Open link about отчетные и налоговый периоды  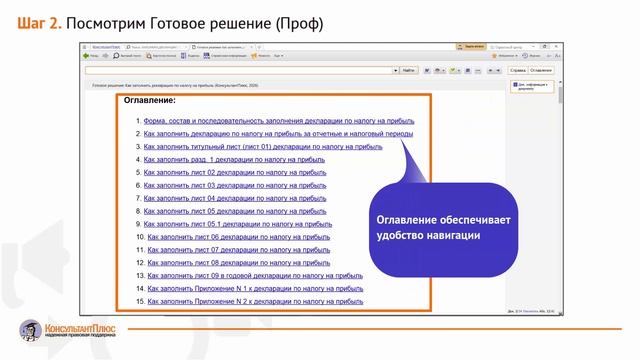pos(278,133)
